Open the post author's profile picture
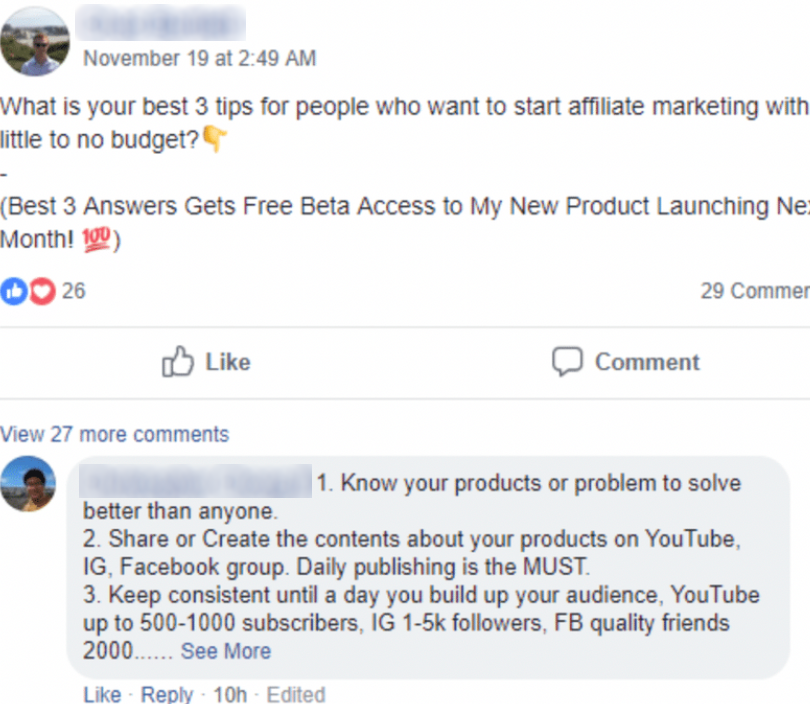The height and width of the screenshot is (704, 810). pyautogui.click(x=35, y=42)
